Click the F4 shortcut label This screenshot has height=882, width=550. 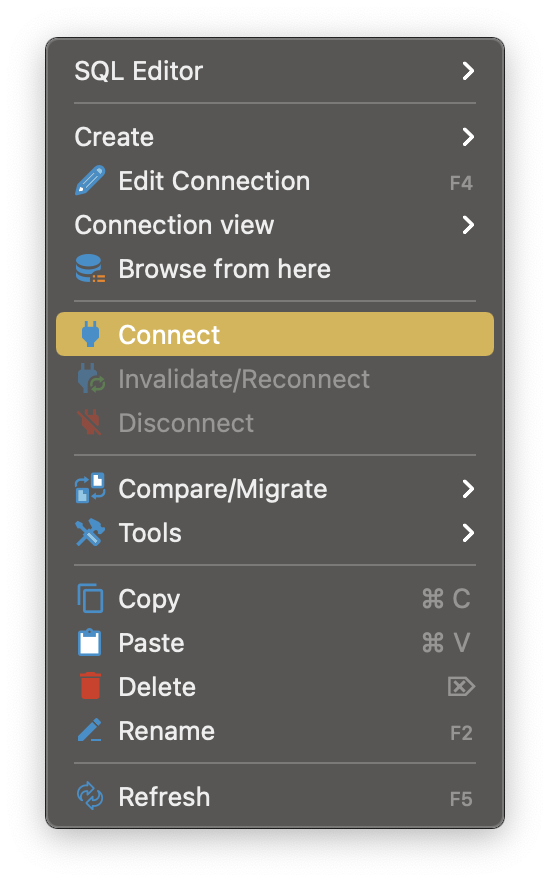point(461,183)
